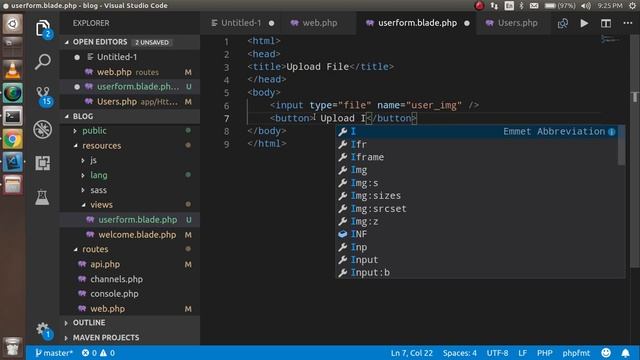
Task: Open the editor More Actions ellipsis
Action: [628, 23]
